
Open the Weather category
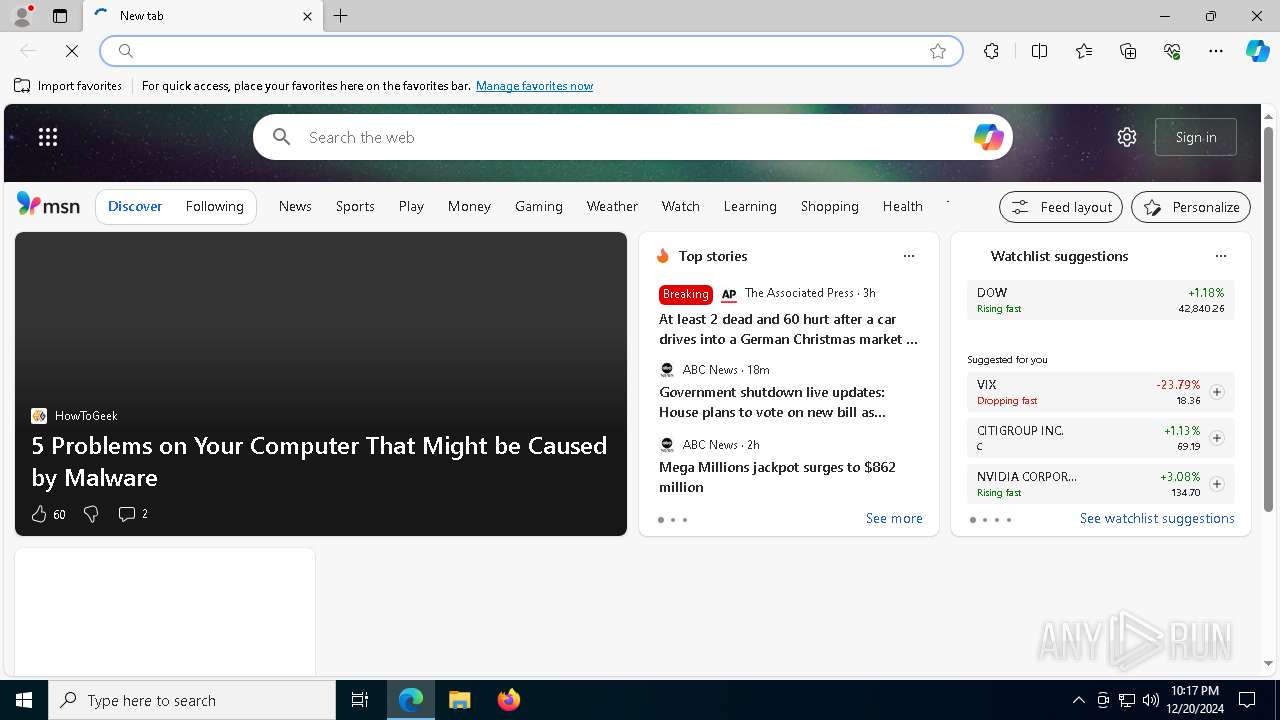612,206
